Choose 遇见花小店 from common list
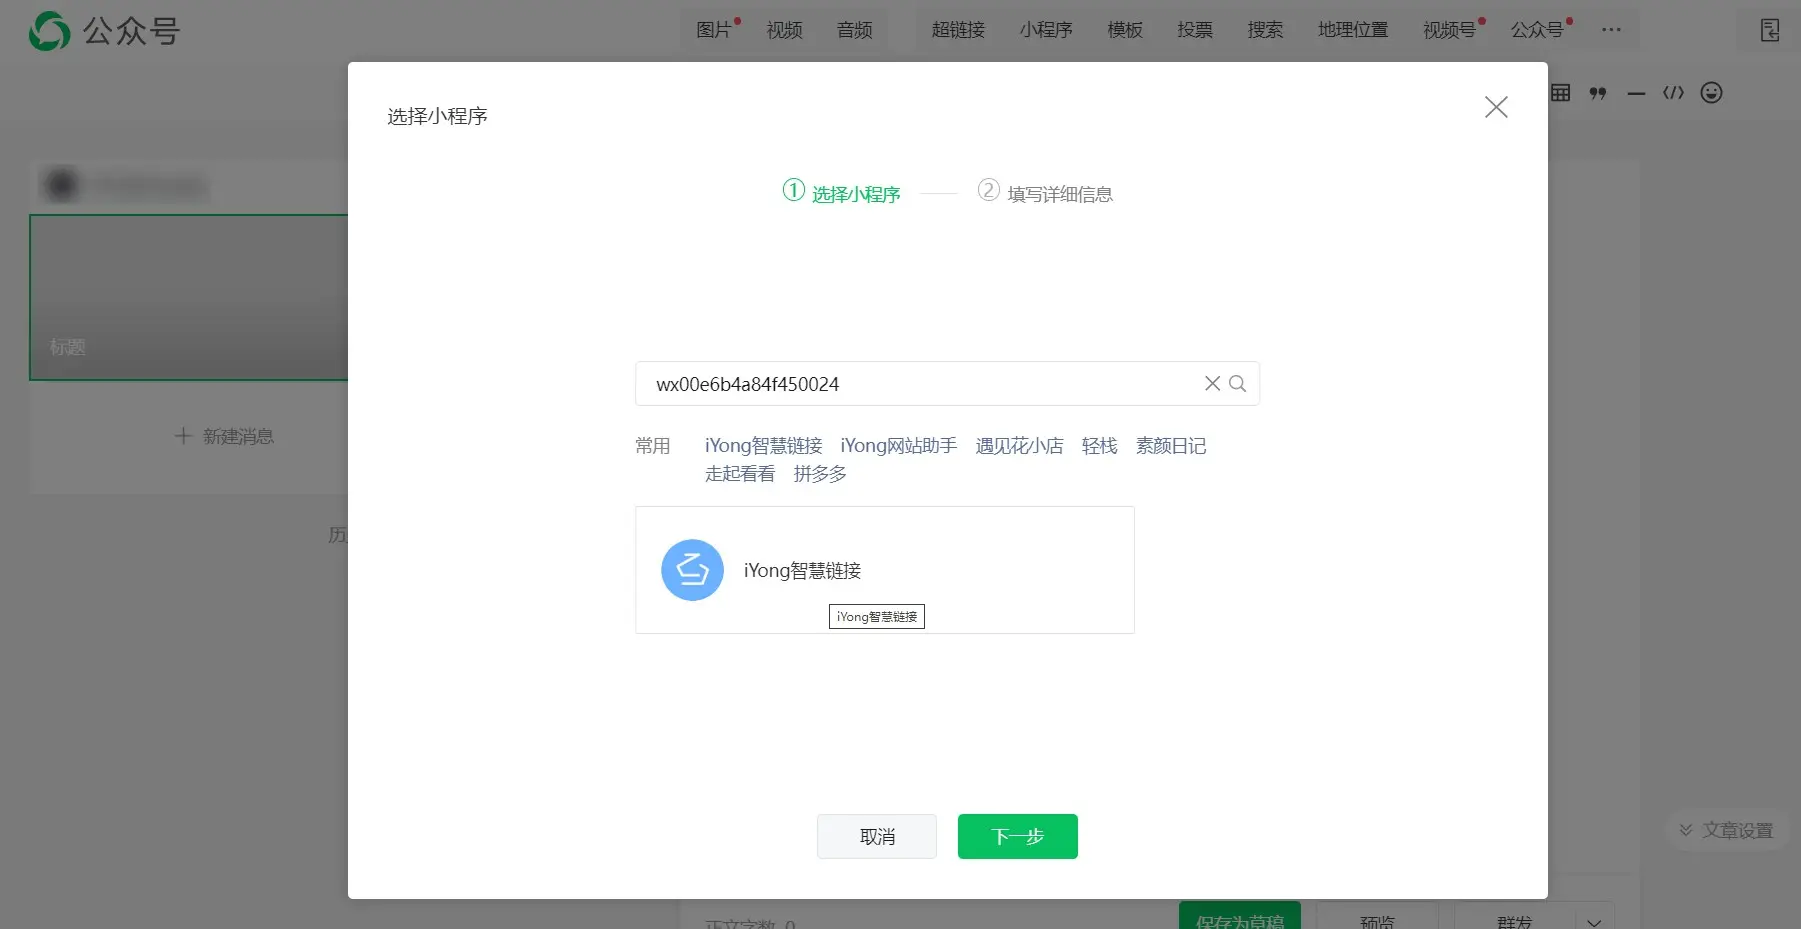This screenshot has width=1801, height=929. pos(1019,446)
